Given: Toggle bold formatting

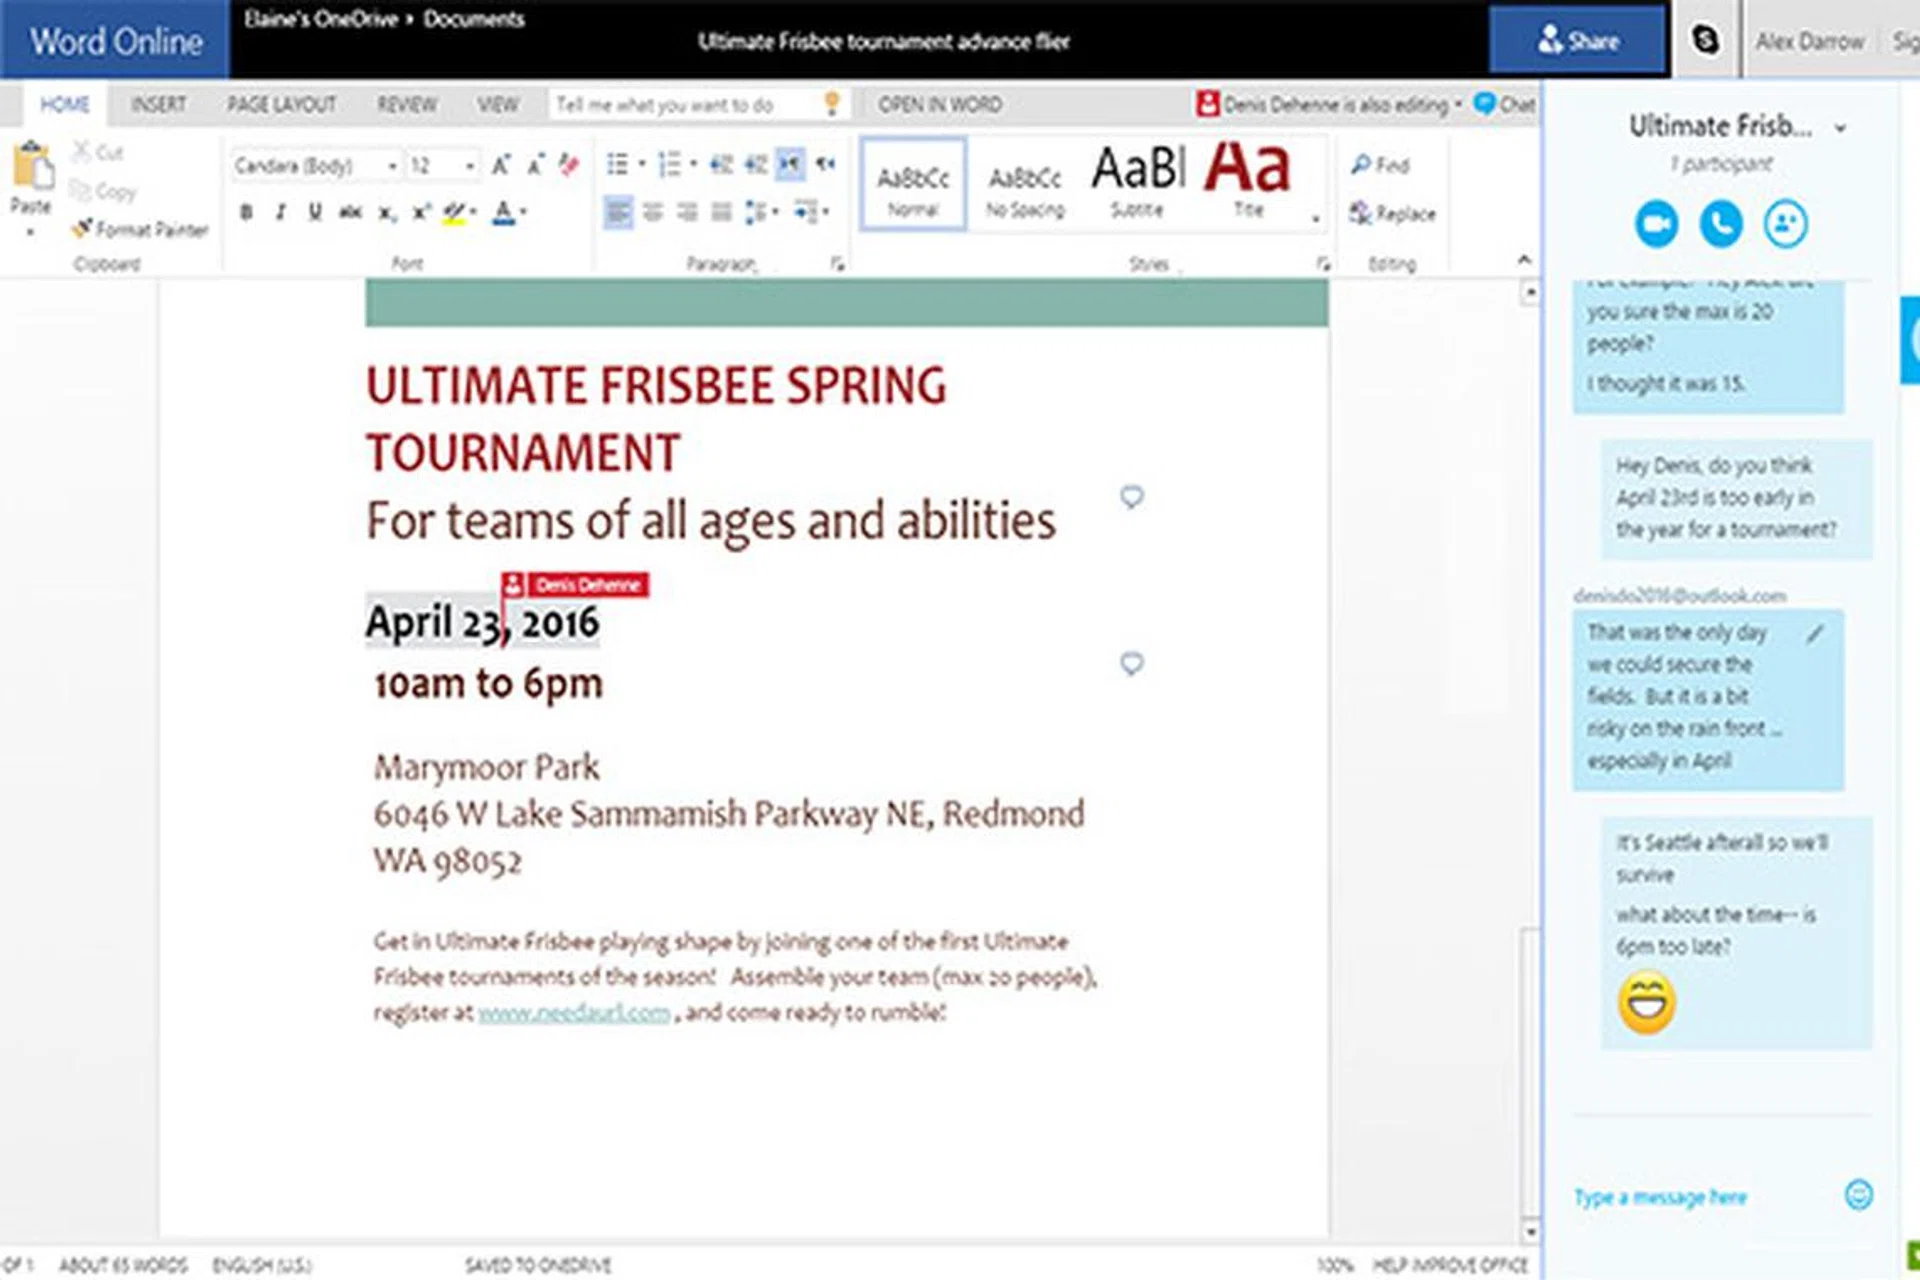Looking at the screenshot, I should coord(246,212).
